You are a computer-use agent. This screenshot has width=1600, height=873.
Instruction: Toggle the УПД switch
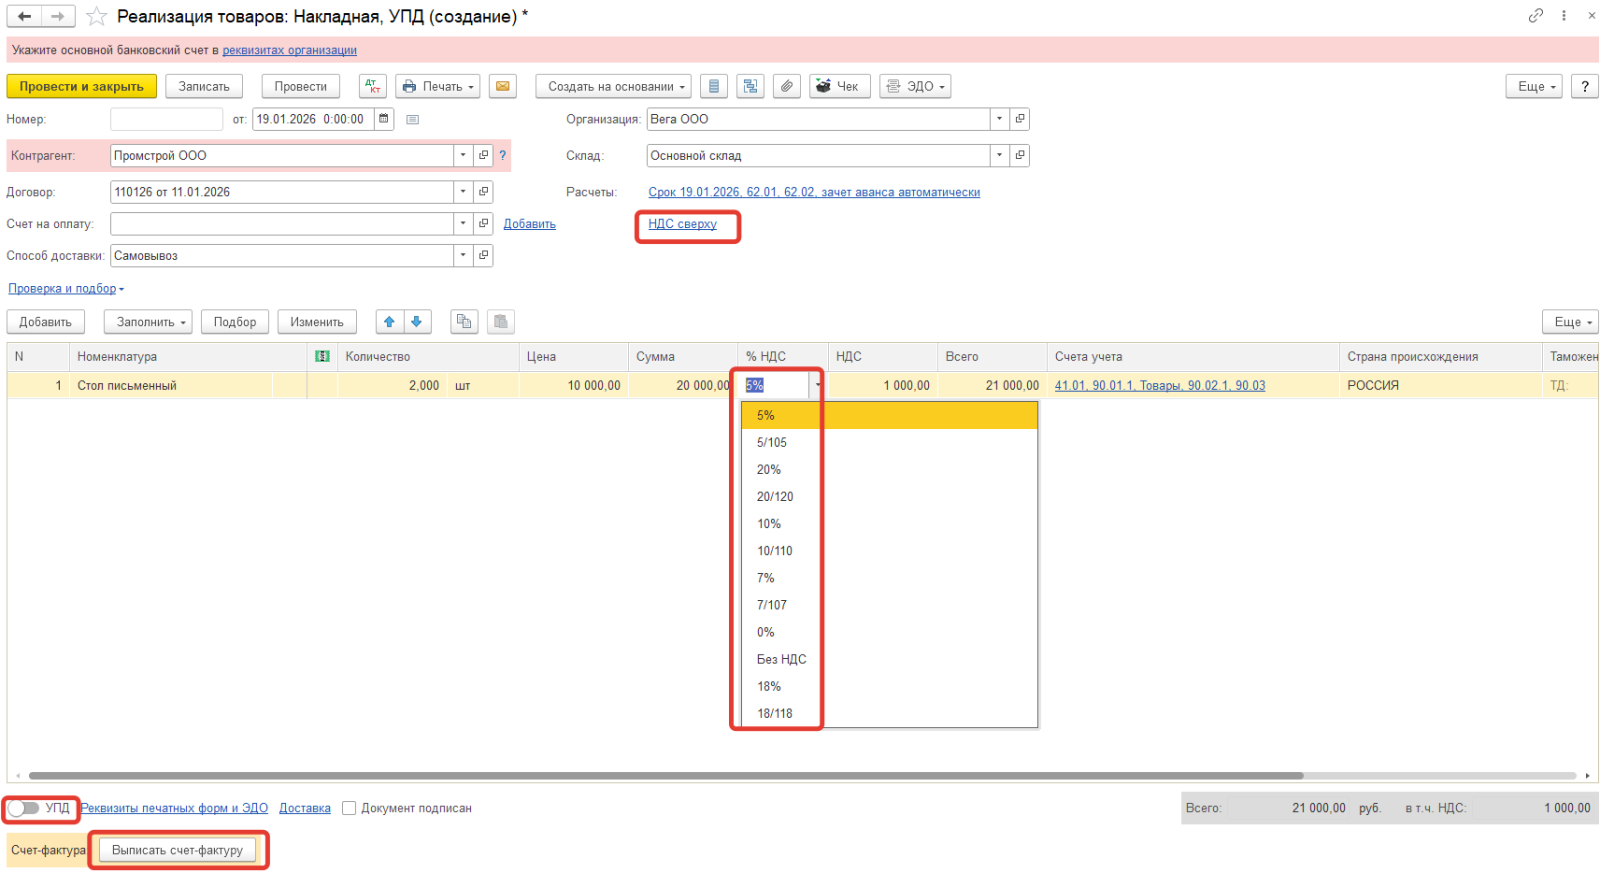pyautogui.click(x=23, y=808)
